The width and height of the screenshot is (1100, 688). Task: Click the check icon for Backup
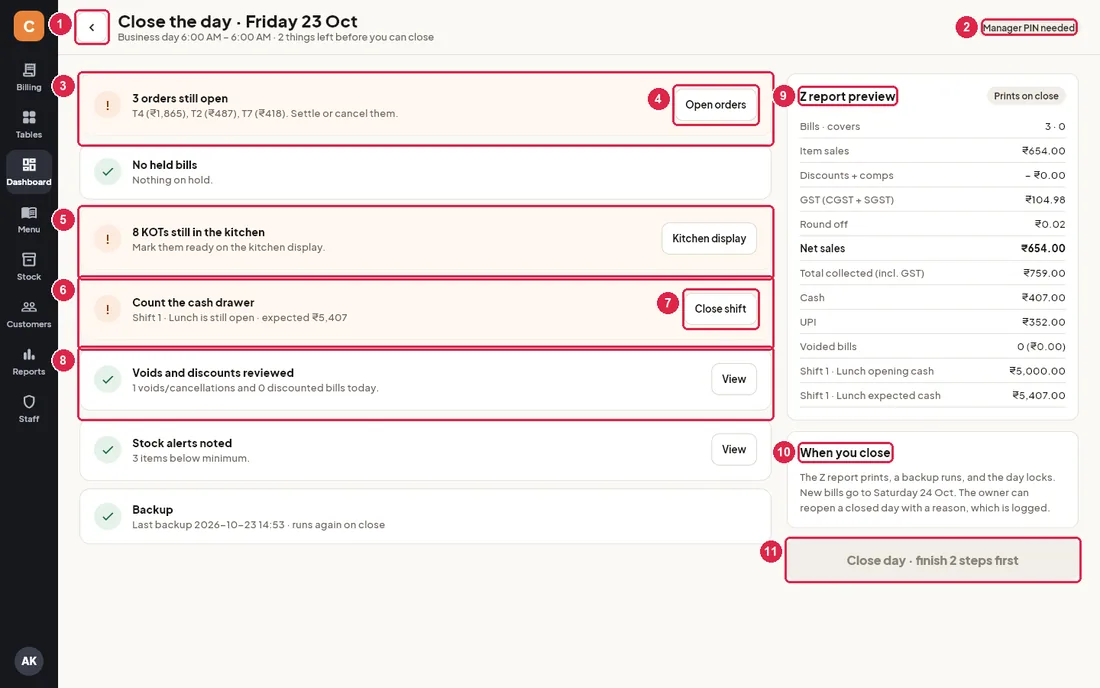(x=107, y=516)
